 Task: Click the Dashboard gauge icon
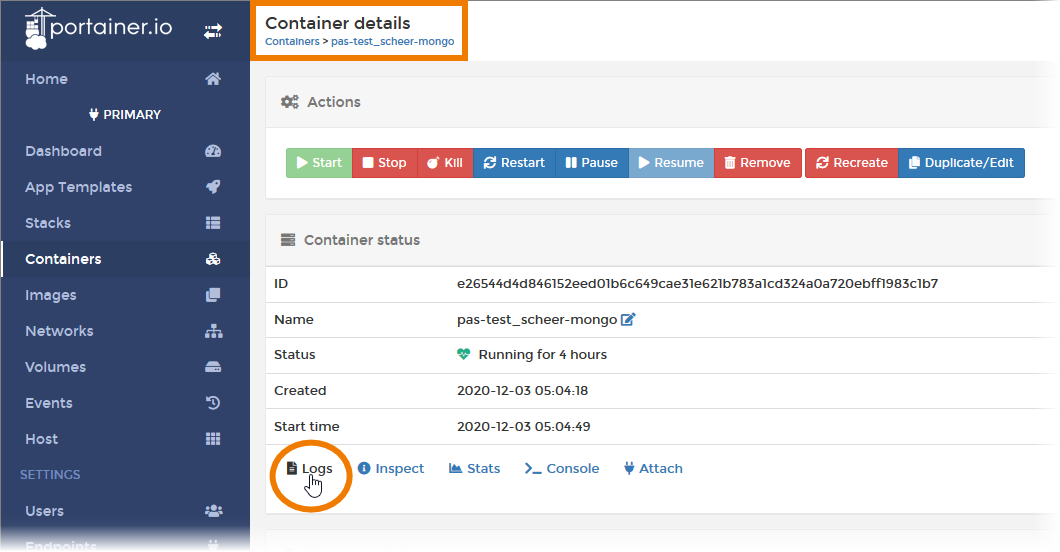tap(212, 151)
